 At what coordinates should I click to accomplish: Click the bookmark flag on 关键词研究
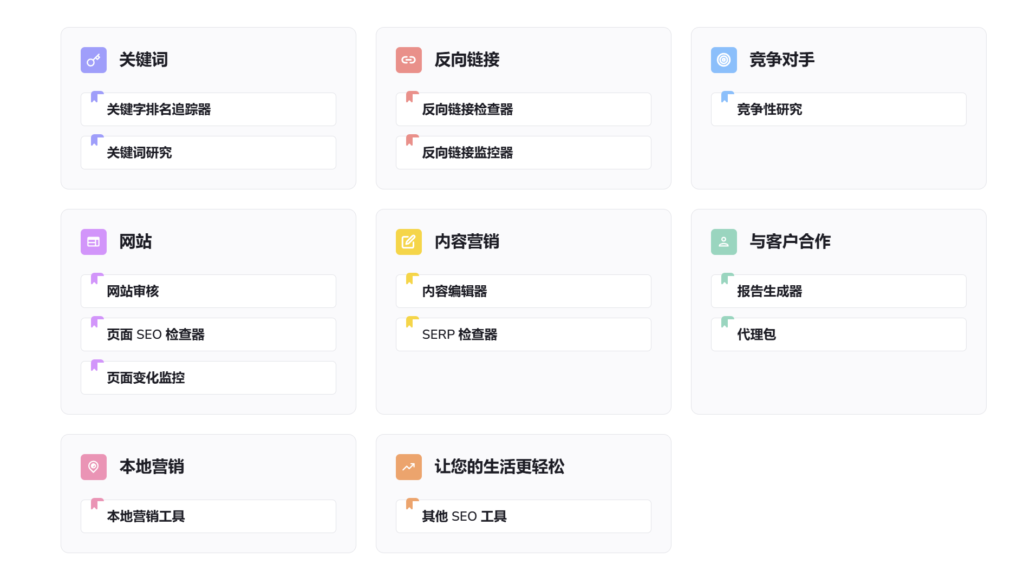(97, 140)
